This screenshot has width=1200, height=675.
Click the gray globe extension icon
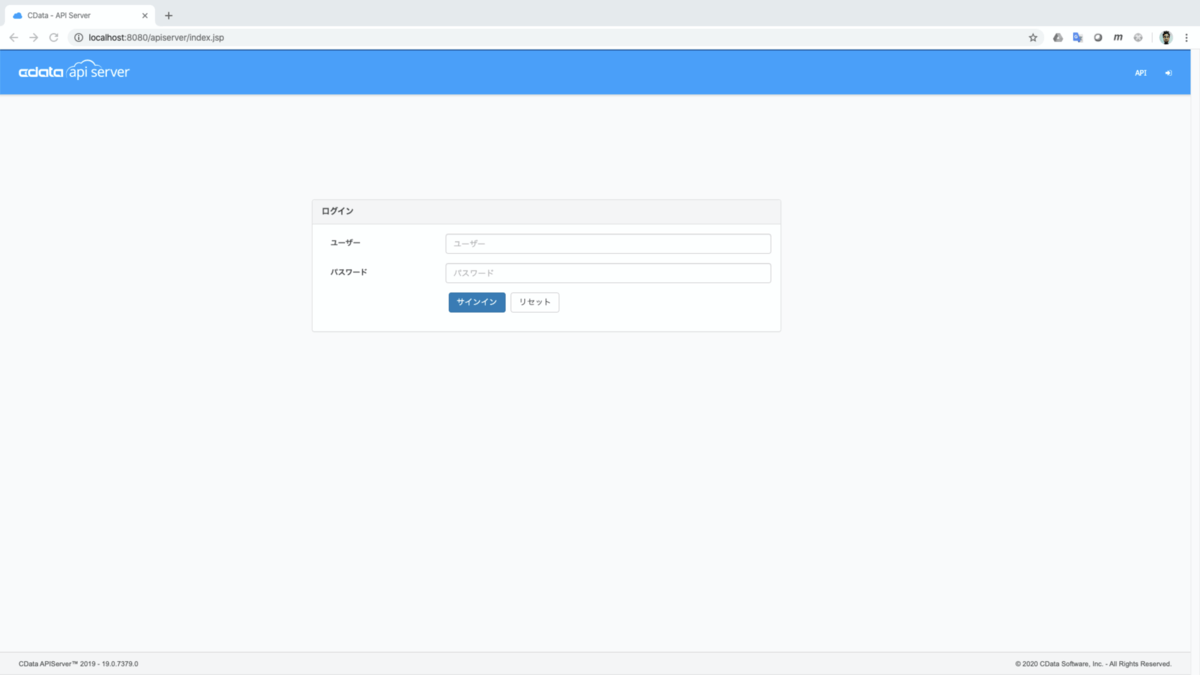point(1138,38)
